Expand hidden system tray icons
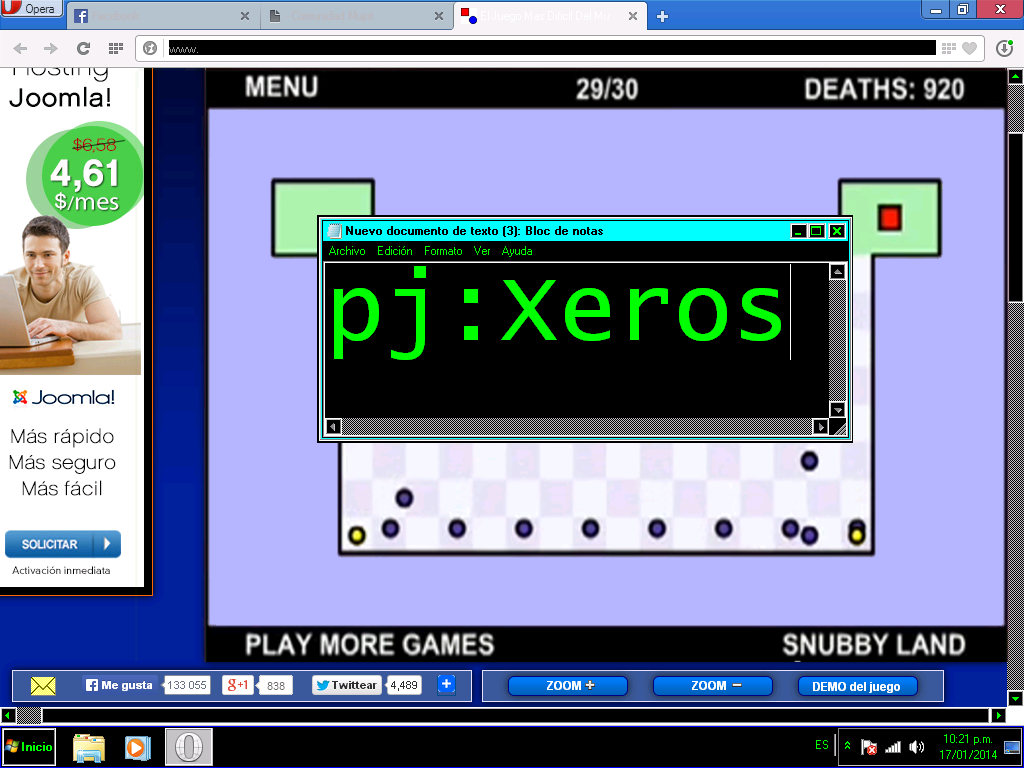1024x768 pixels. coord(847,746)
